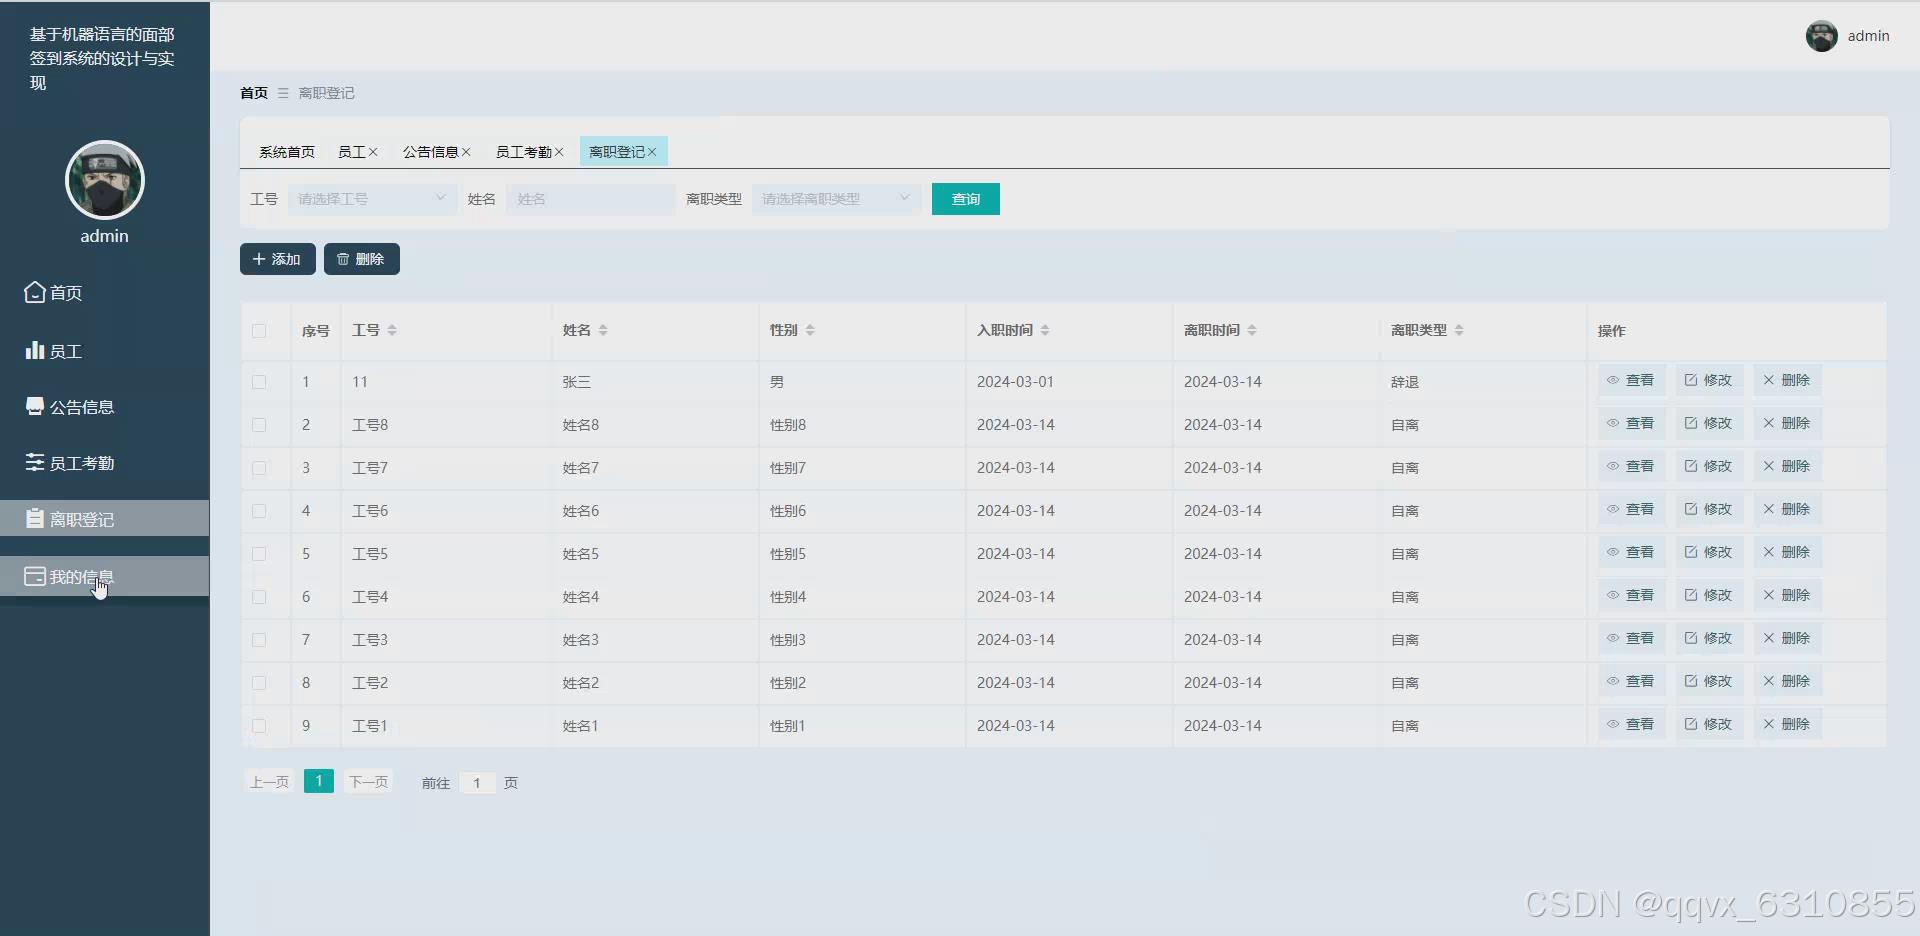Sort table by 离职时间 column arrows

1252,330
